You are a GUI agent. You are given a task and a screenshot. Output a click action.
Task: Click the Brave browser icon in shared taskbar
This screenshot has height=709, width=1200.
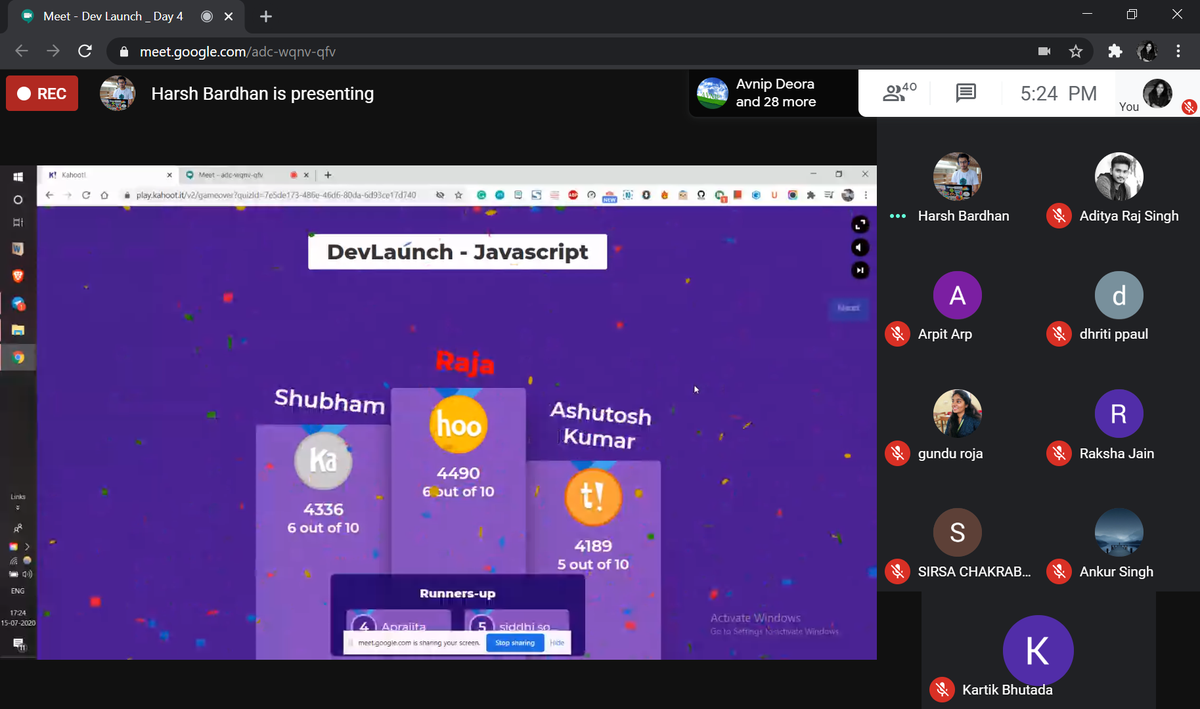point(18,276)
